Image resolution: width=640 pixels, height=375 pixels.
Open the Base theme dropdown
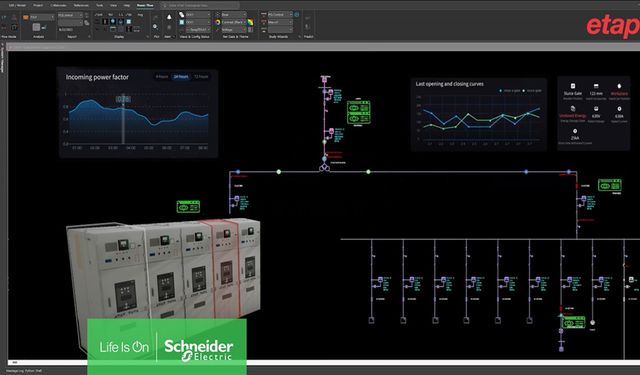[233, 14]
